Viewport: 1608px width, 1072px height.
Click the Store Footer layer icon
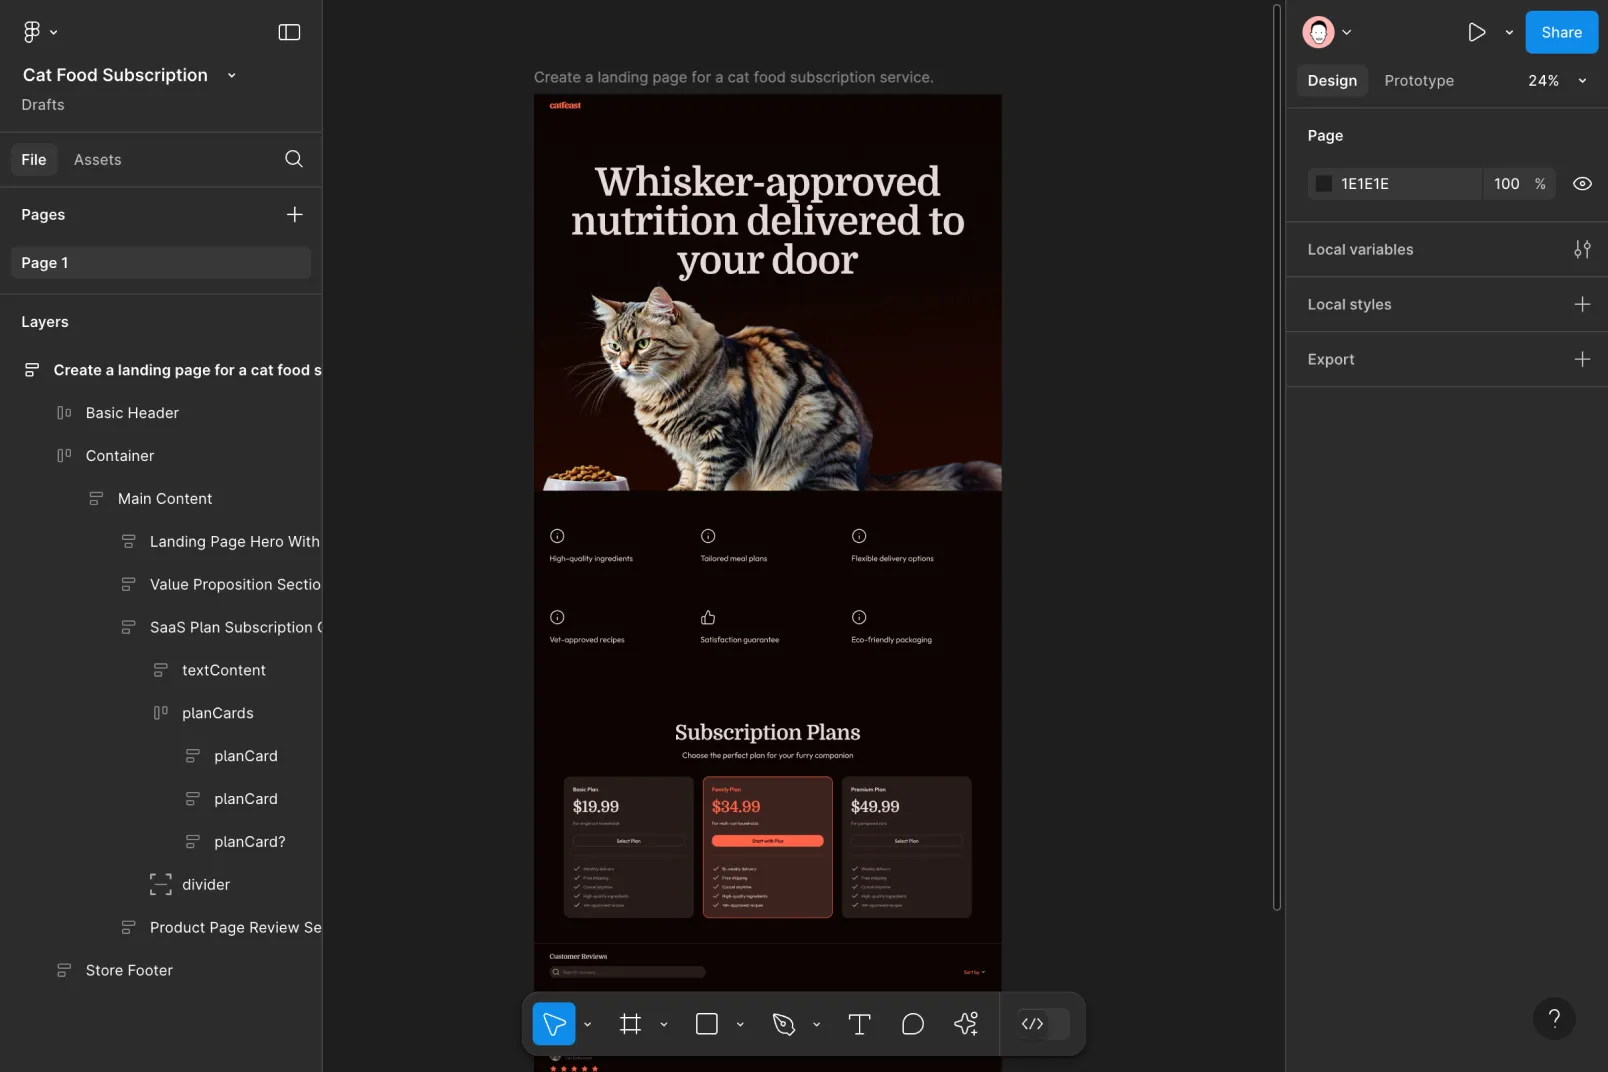tap(64, 971)
